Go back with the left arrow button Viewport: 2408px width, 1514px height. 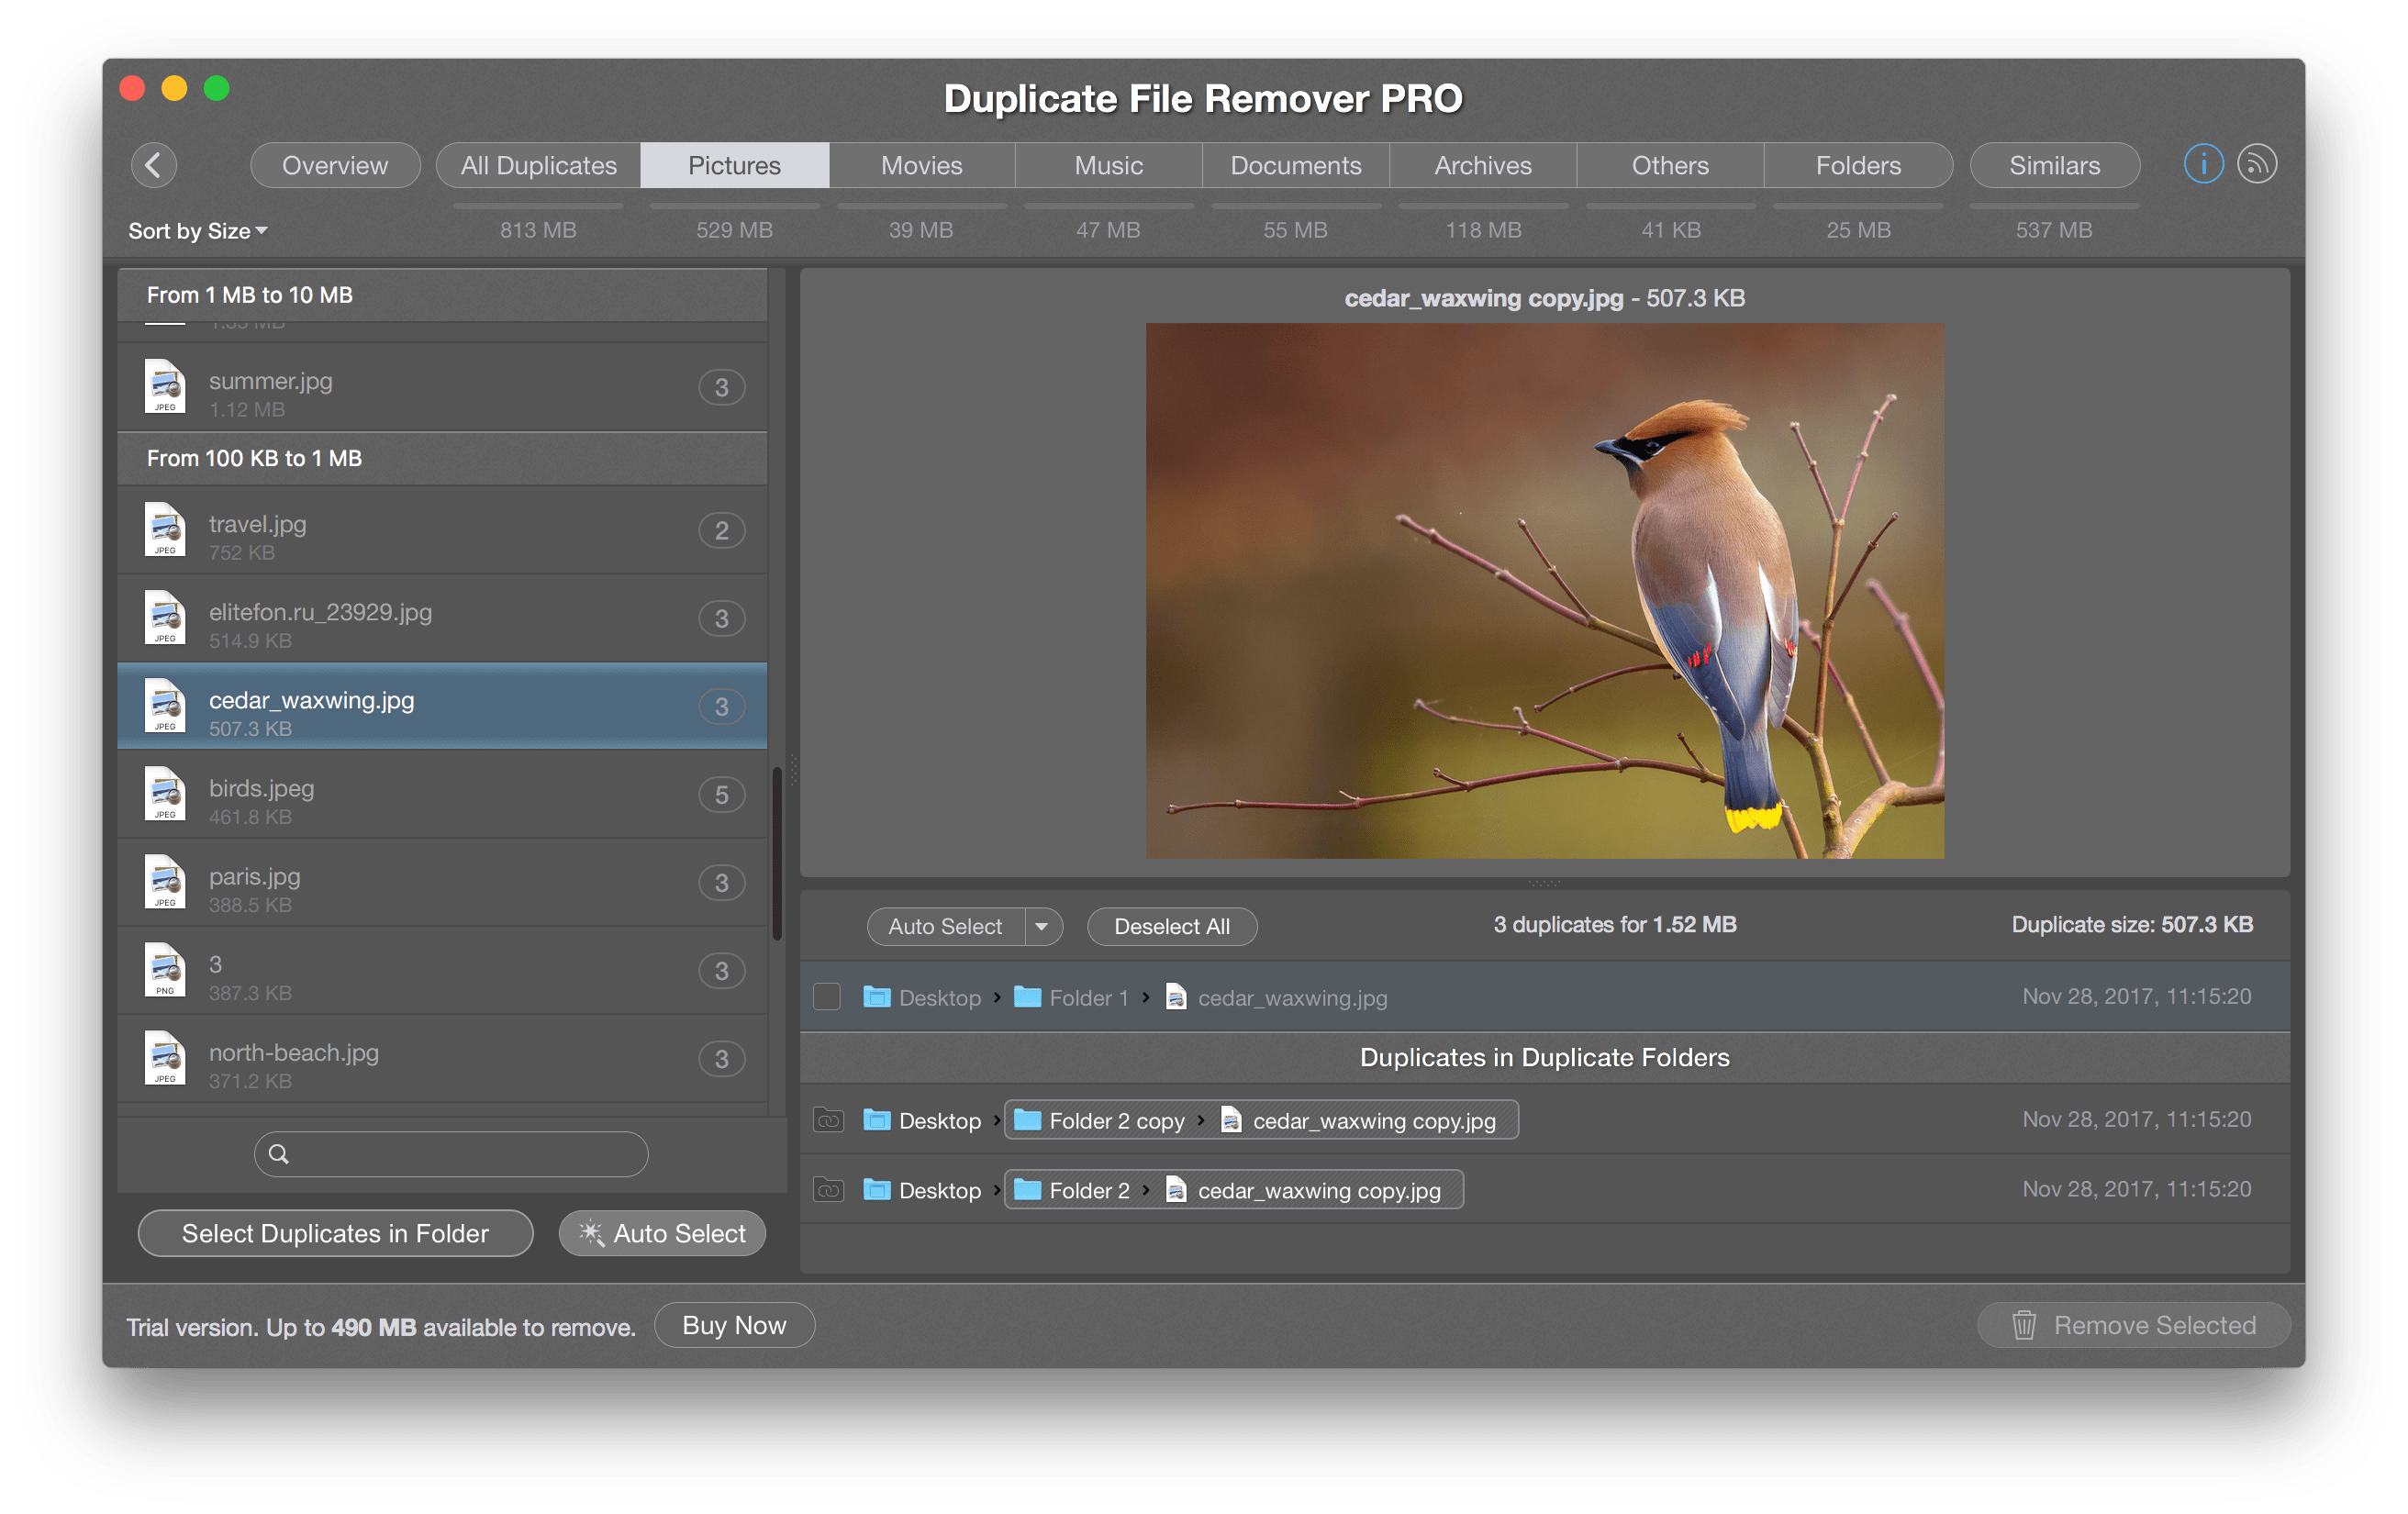[153, 165]
